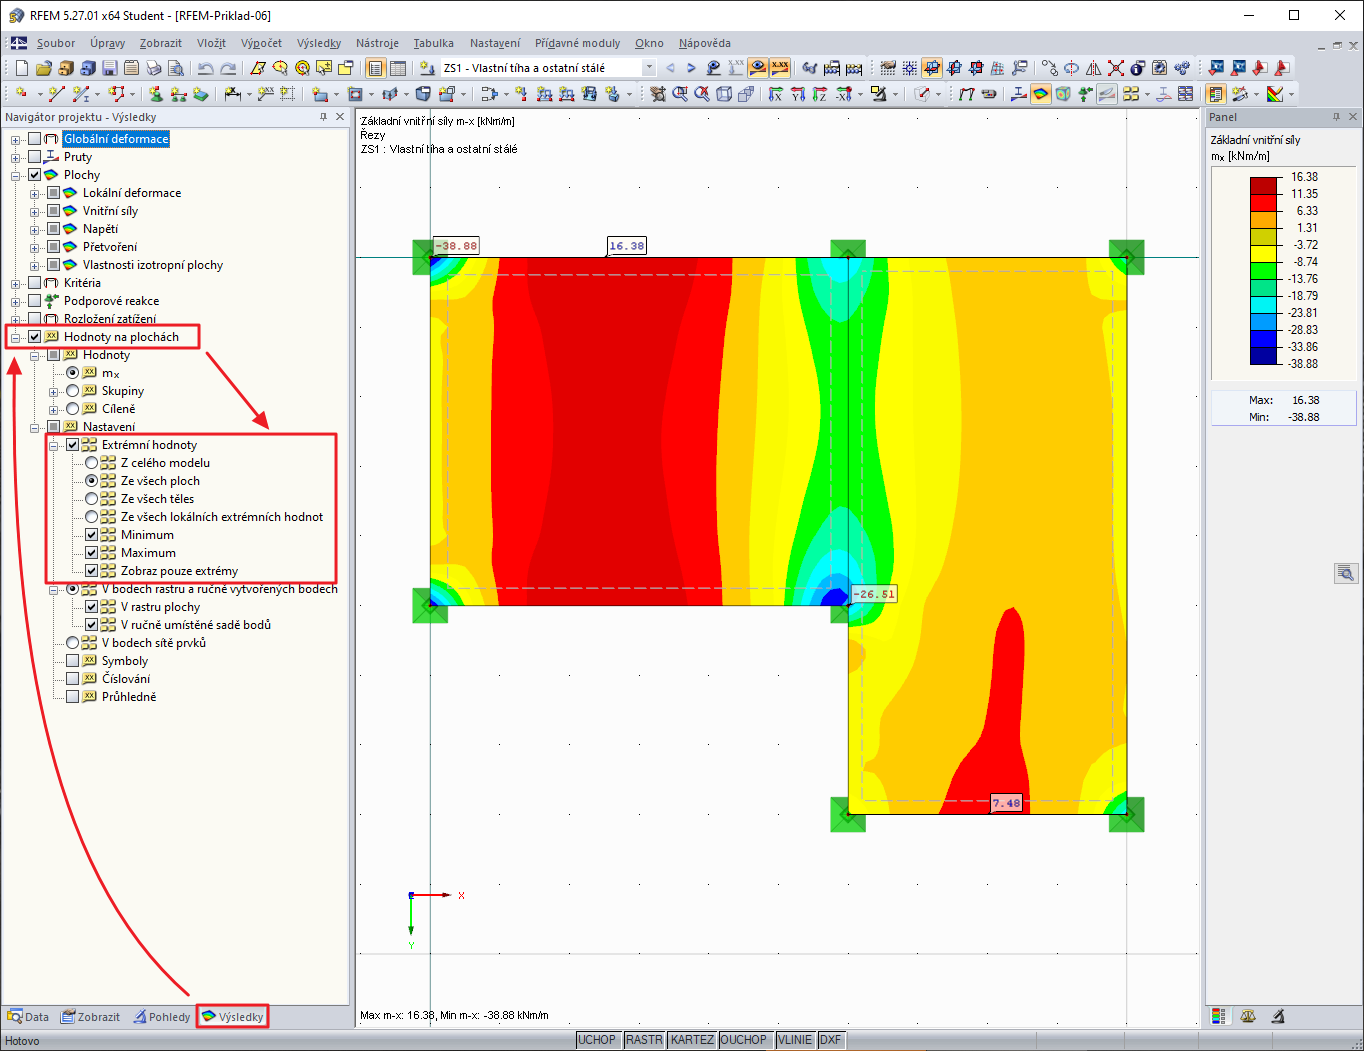Click the color scale icon in Panel footer
Viewport: 1364px width, 1051px height.
(x=1218, y=1016)
